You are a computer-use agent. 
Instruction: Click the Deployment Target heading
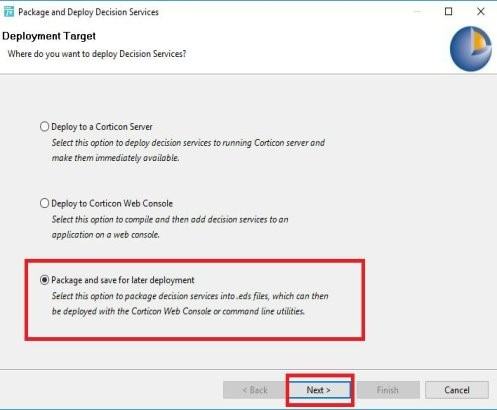click(x=49, y=36)
